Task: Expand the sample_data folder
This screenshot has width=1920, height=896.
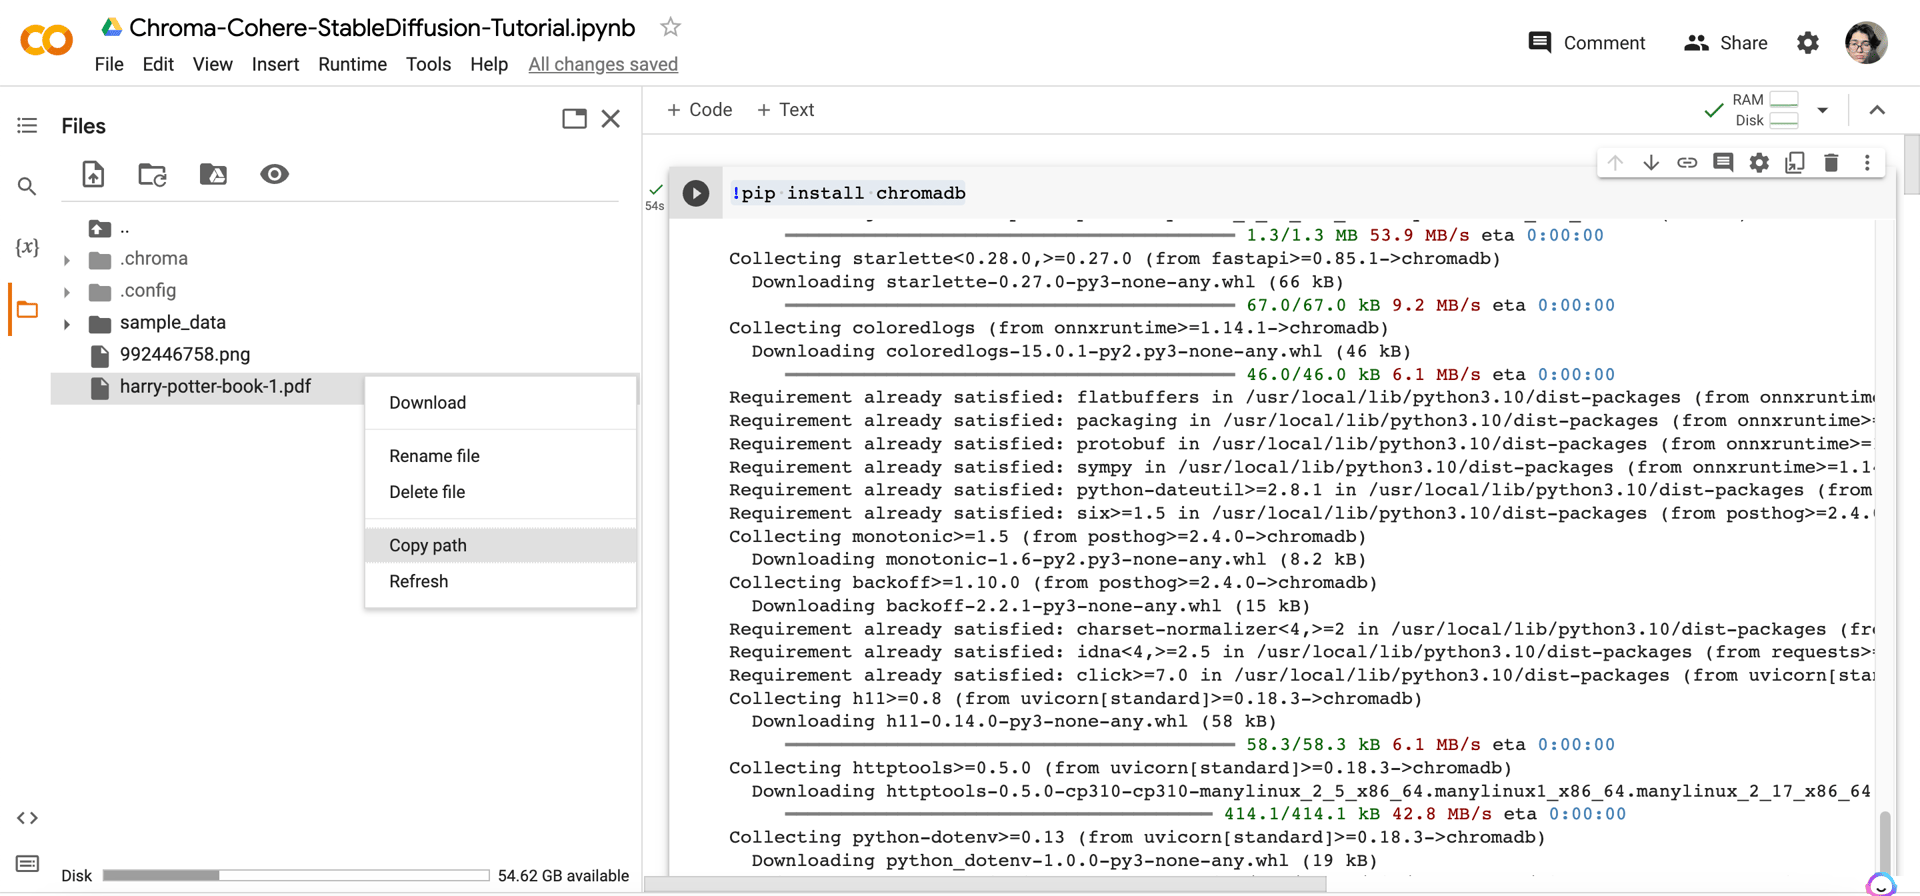Action: click(67, 324)
